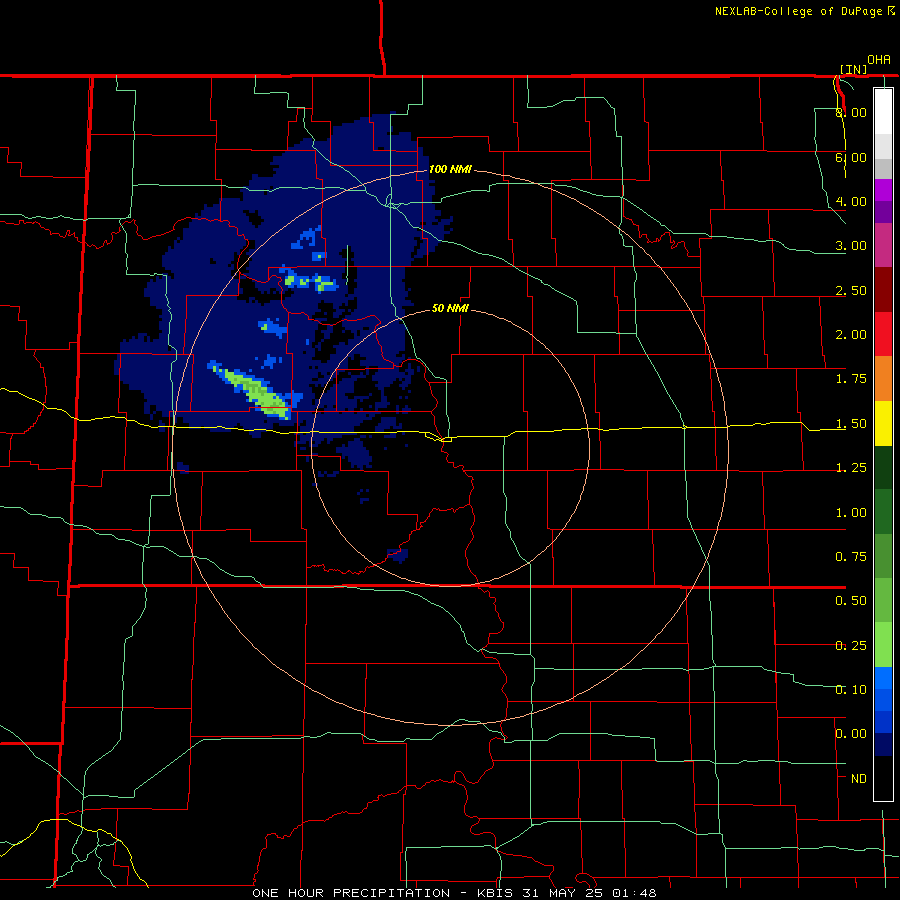
Task: Click the [IN] units label
Action: (x=853, y=69)
